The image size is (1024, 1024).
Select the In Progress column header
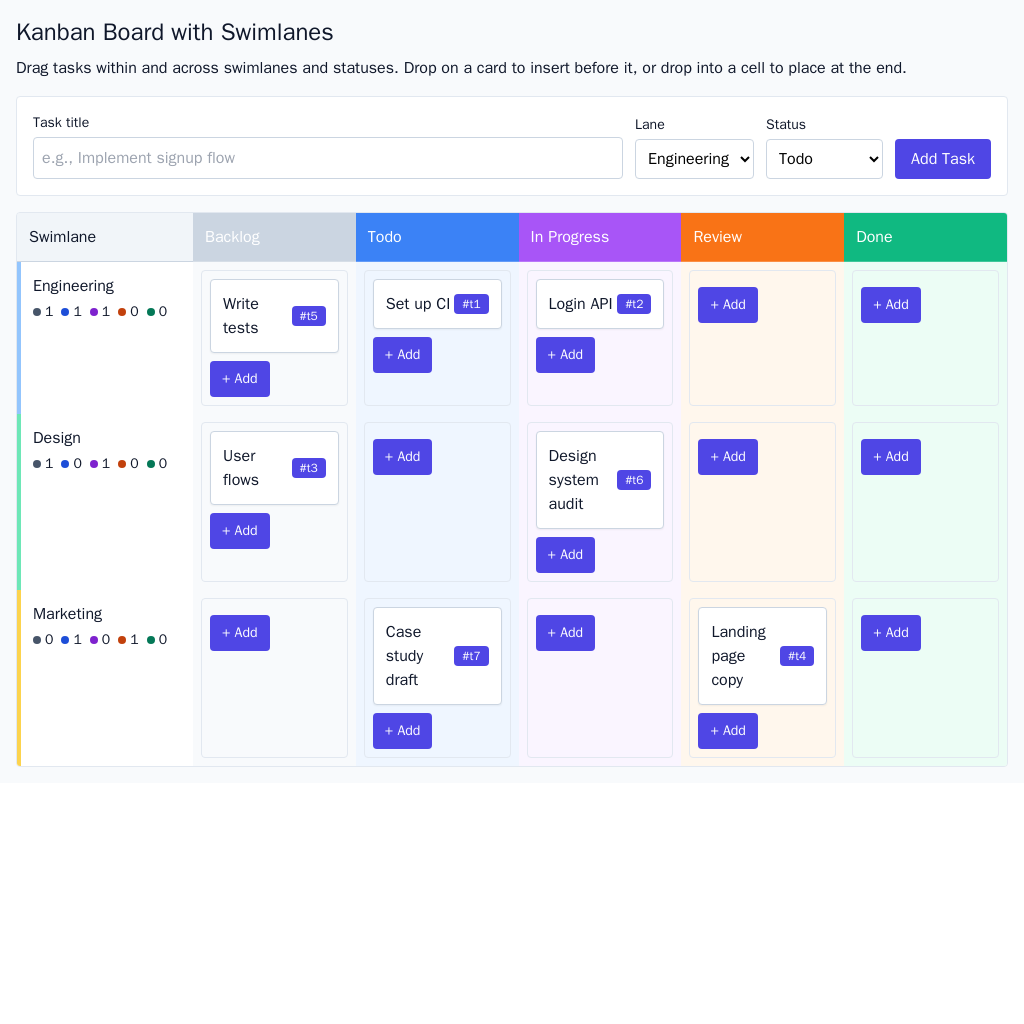point(600,237)
